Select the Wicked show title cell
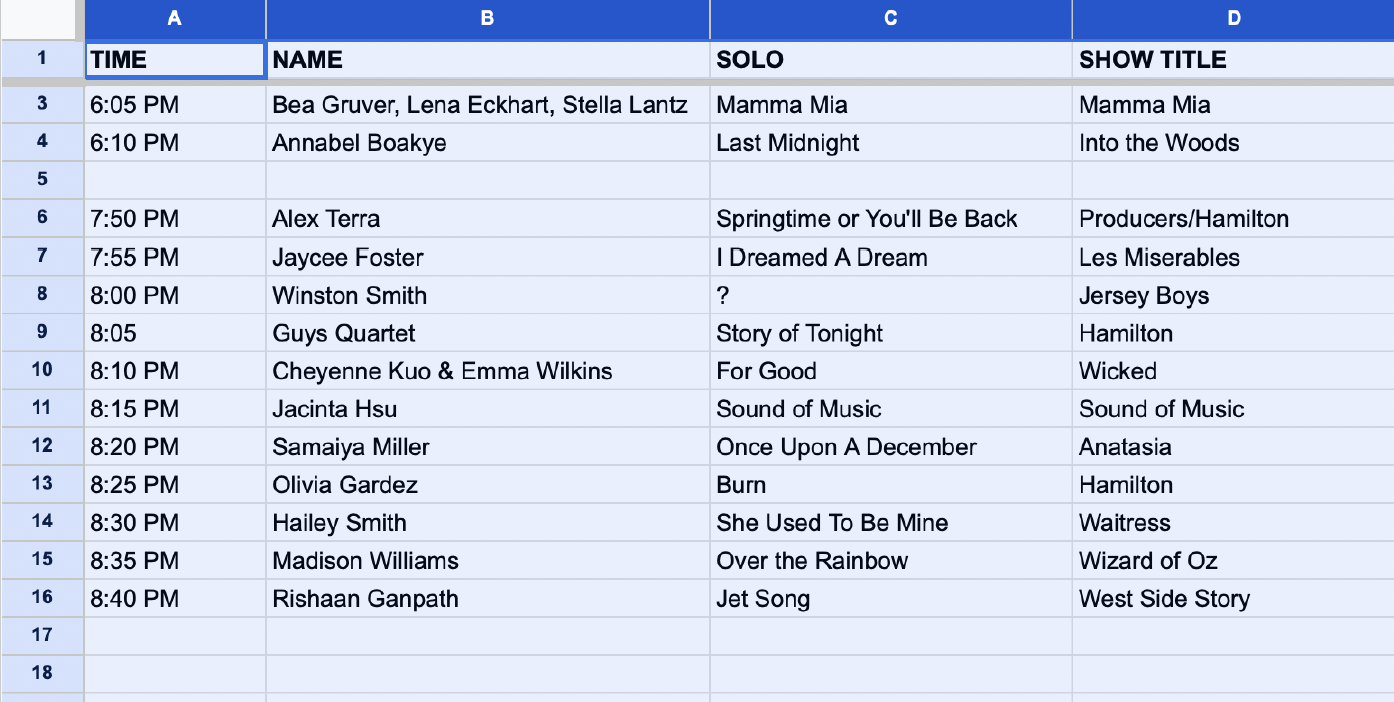Screen dimensions: 1394x702 (x=1233, y=371)
